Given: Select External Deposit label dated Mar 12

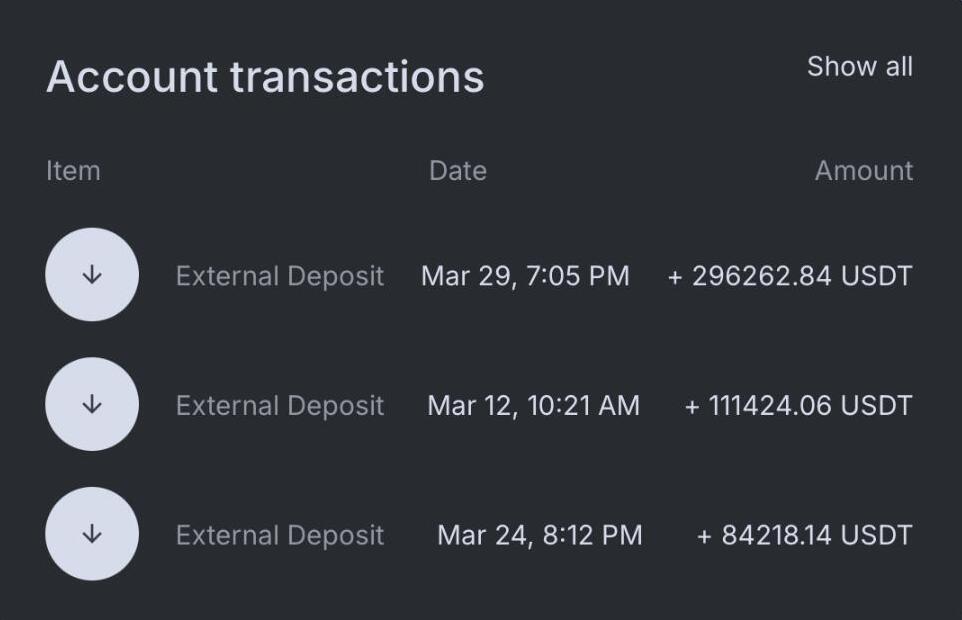Looking at the screenshot, I should tap(280, 405).
